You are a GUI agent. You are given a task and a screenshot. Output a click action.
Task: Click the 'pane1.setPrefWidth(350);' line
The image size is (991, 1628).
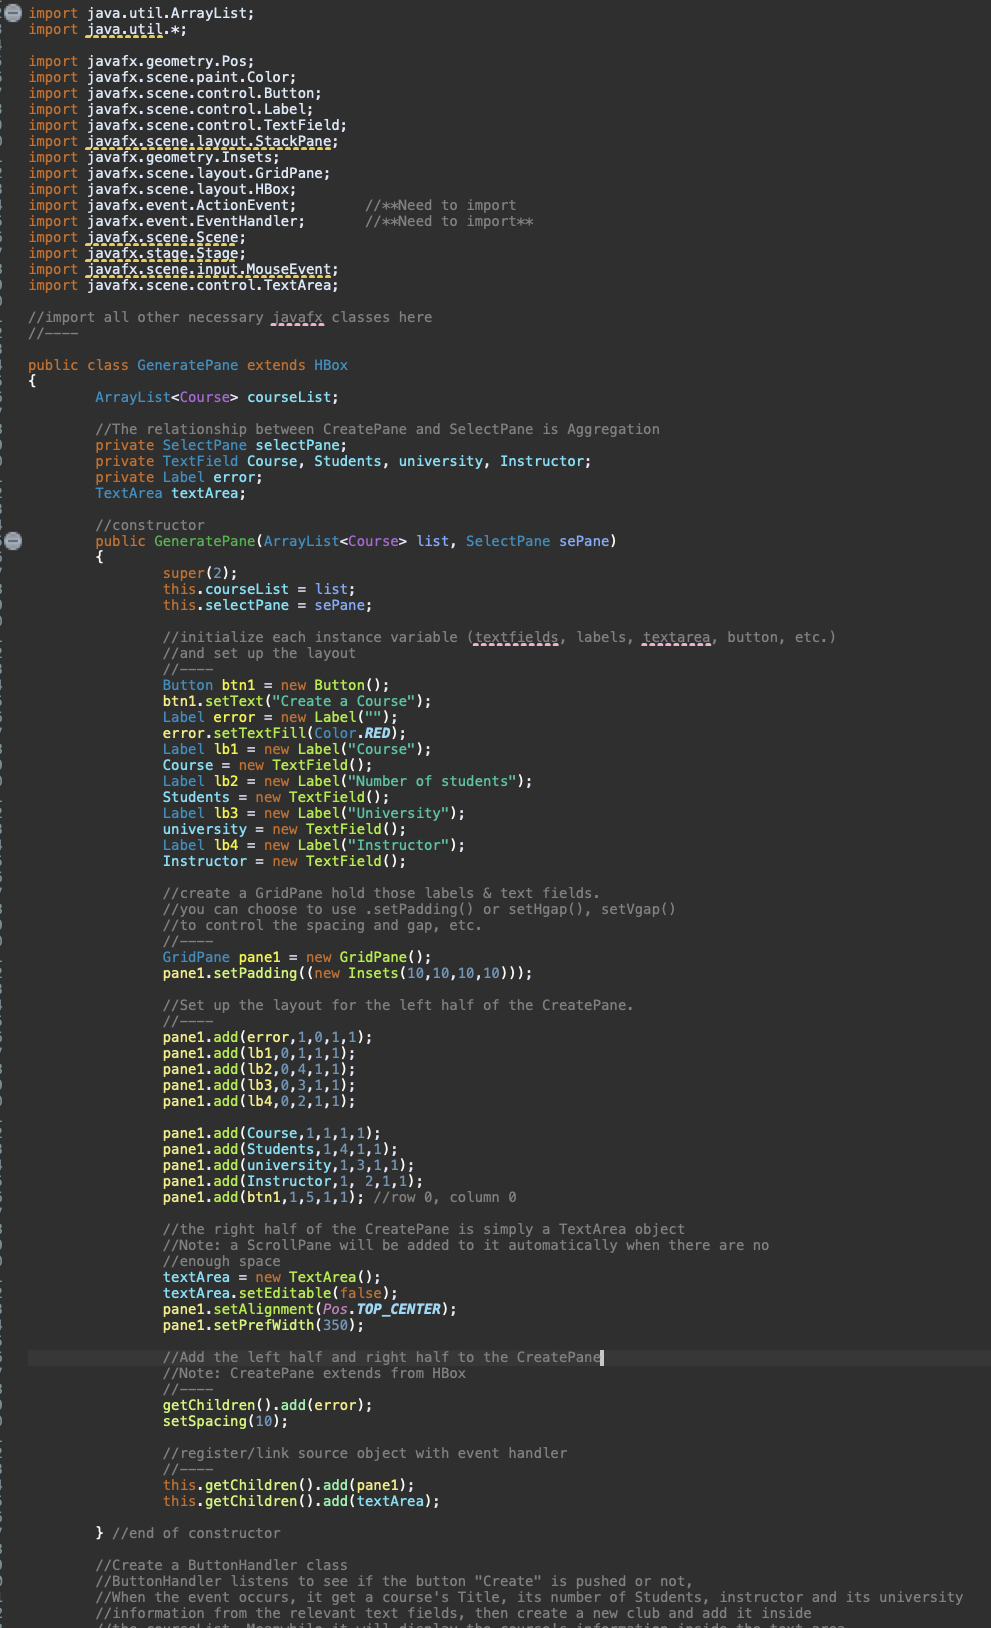pos(263,1325)
